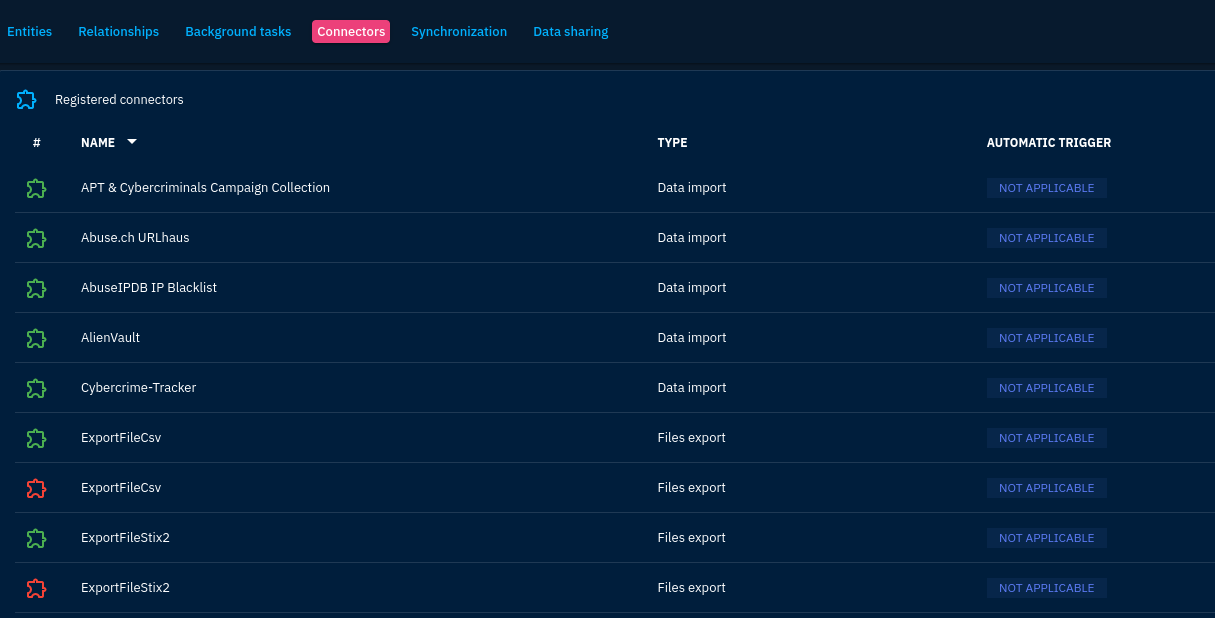Click green puzzle icon for Cybercrime-Tracker
Viewport: 1215px width, 618px height.
coord(36,388)
